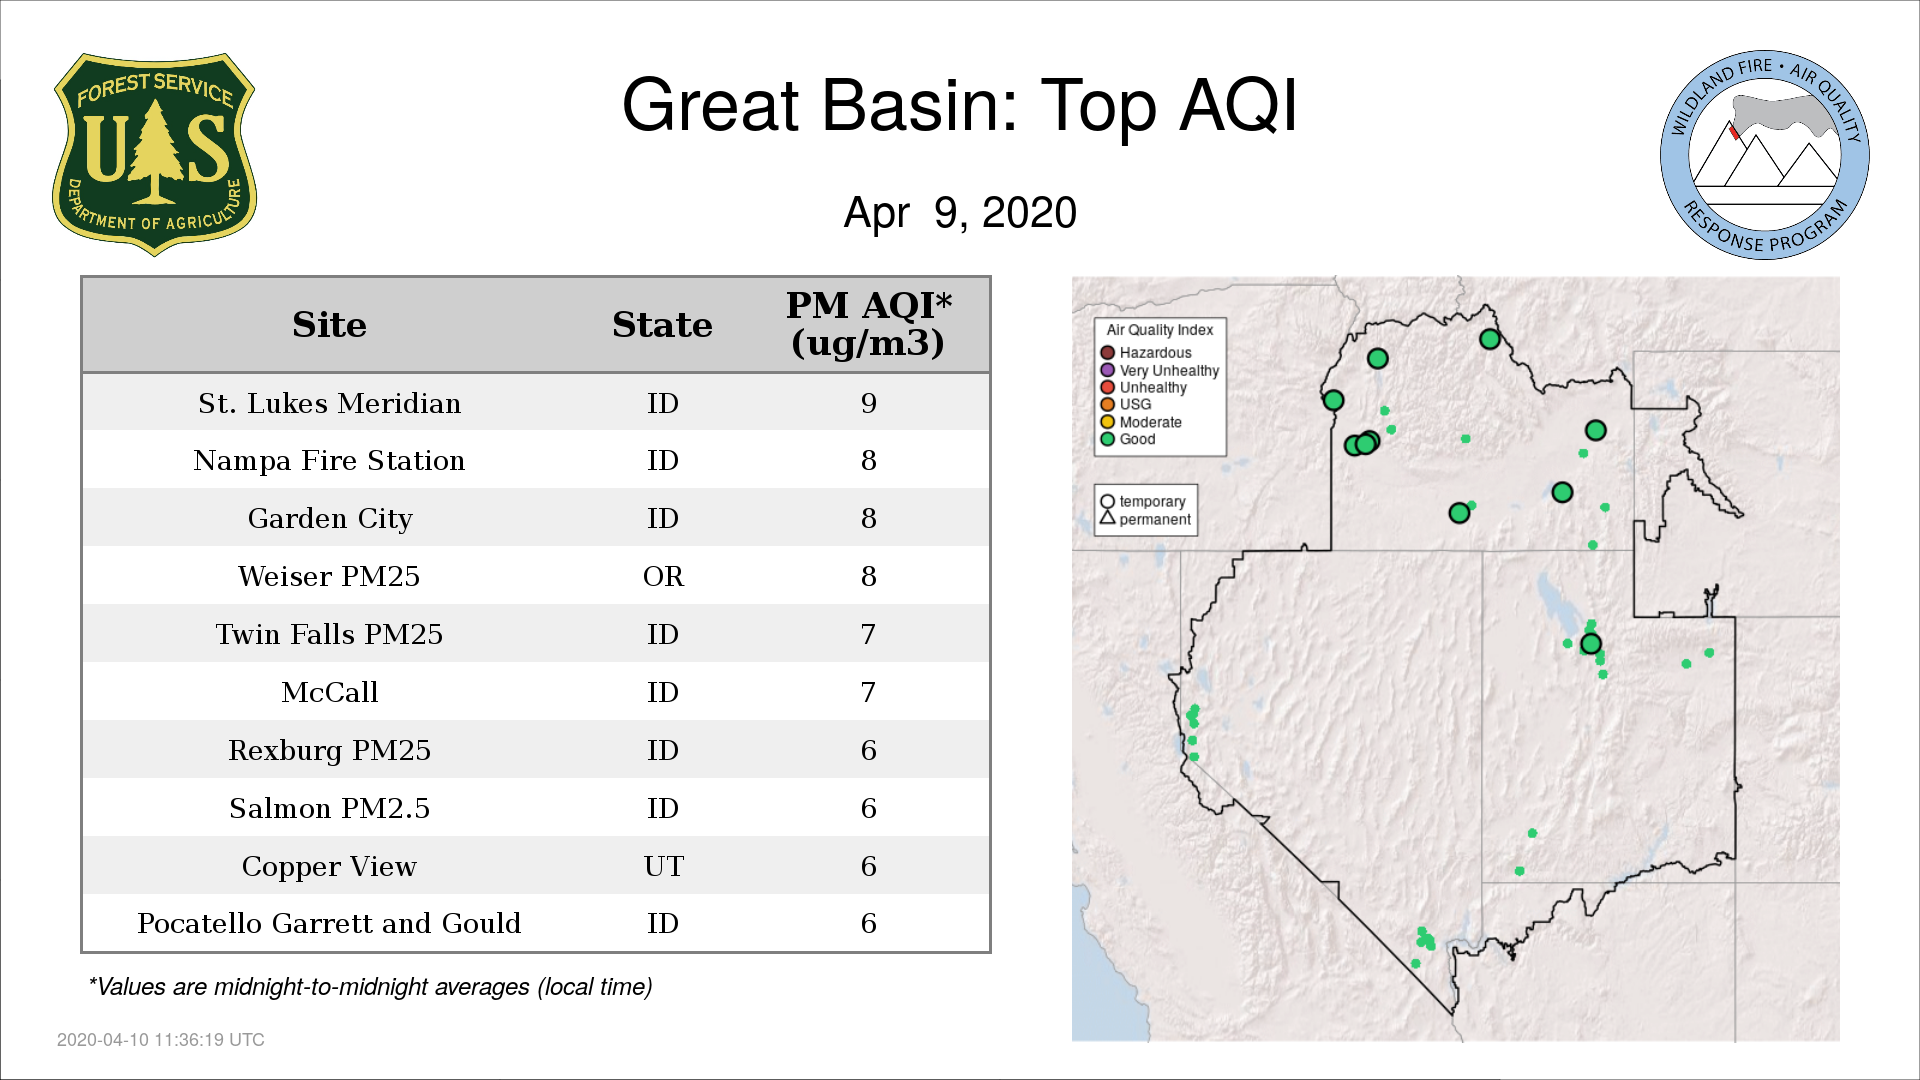Screen dimensions: 1920x1080
Task: Click the US Forest Service shield logo
Action: pos(154,155)
